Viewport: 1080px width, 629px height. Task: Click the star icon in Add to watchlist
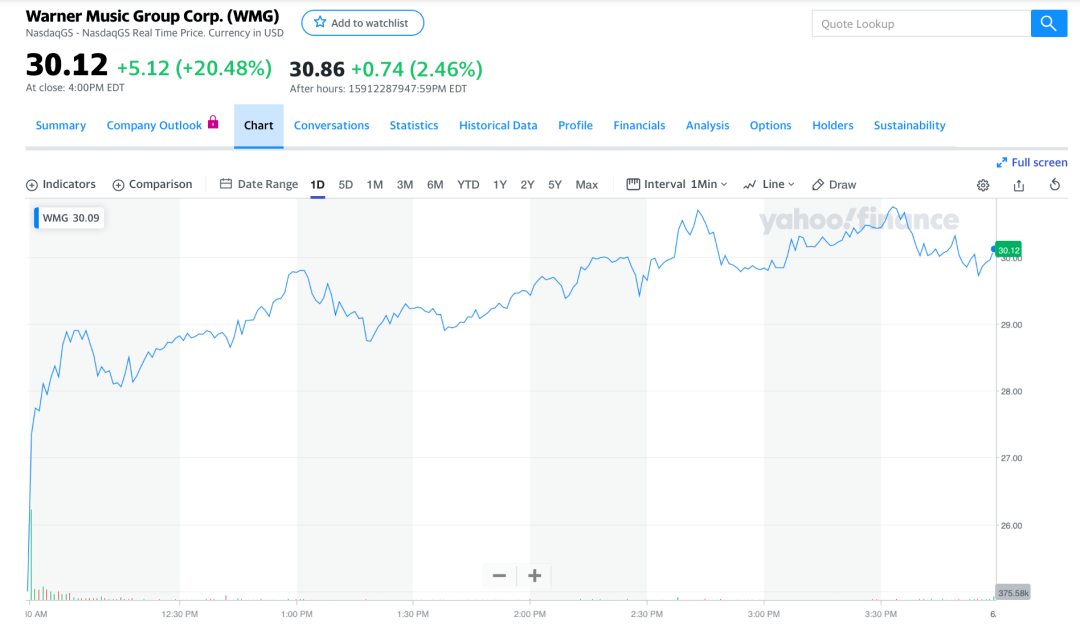pyautogui.click(x=320, y=23)
